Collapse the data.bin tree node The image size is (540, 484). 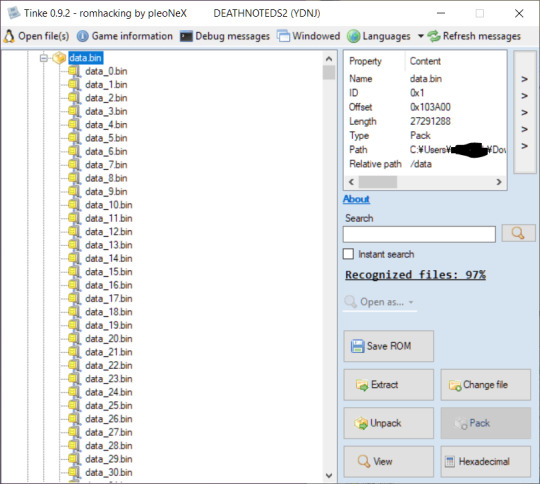tap(43, 58)
